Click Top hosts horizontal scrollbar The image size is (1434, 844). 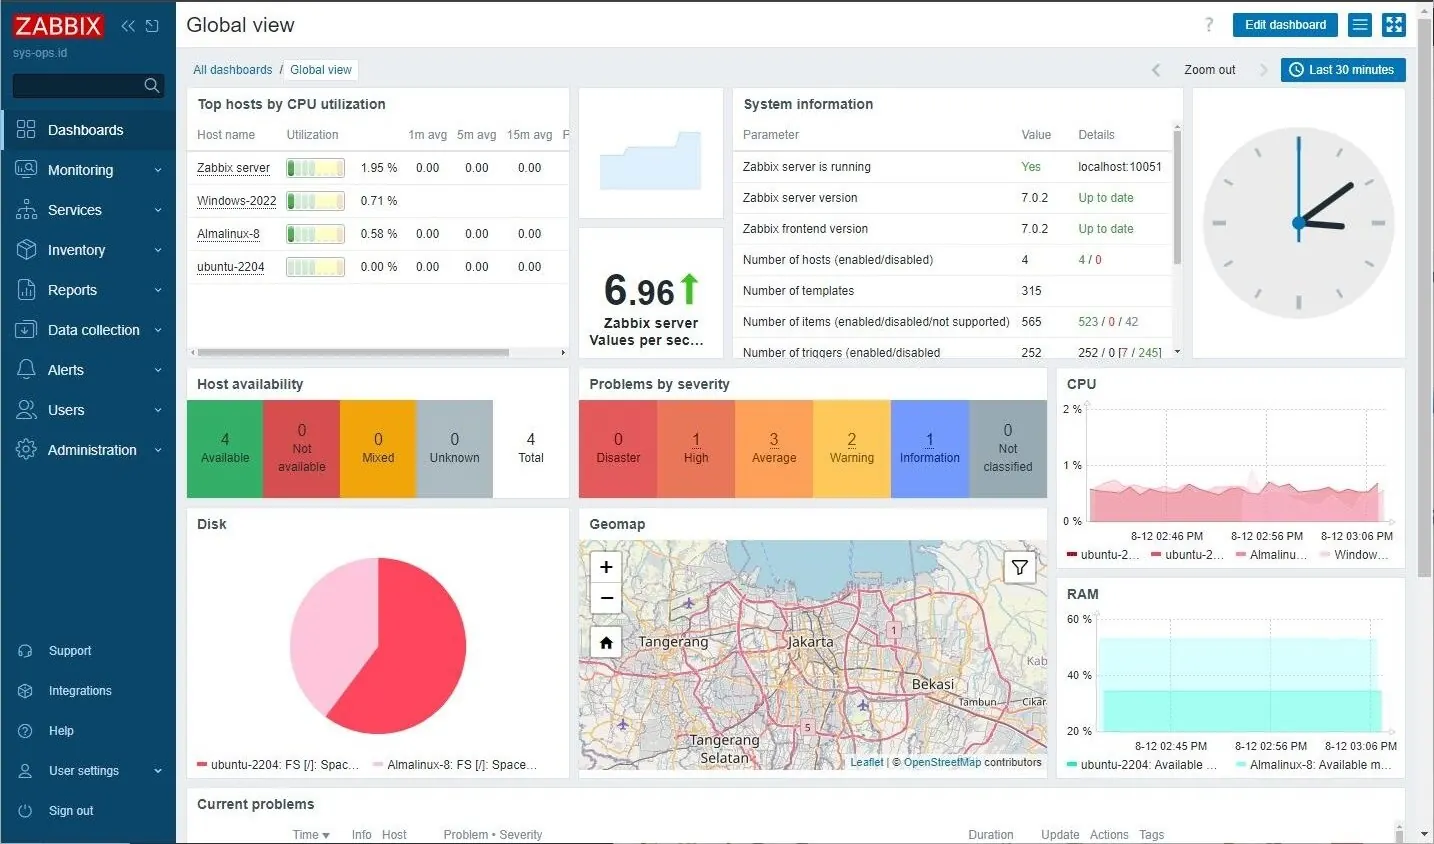tap(353, 352)
